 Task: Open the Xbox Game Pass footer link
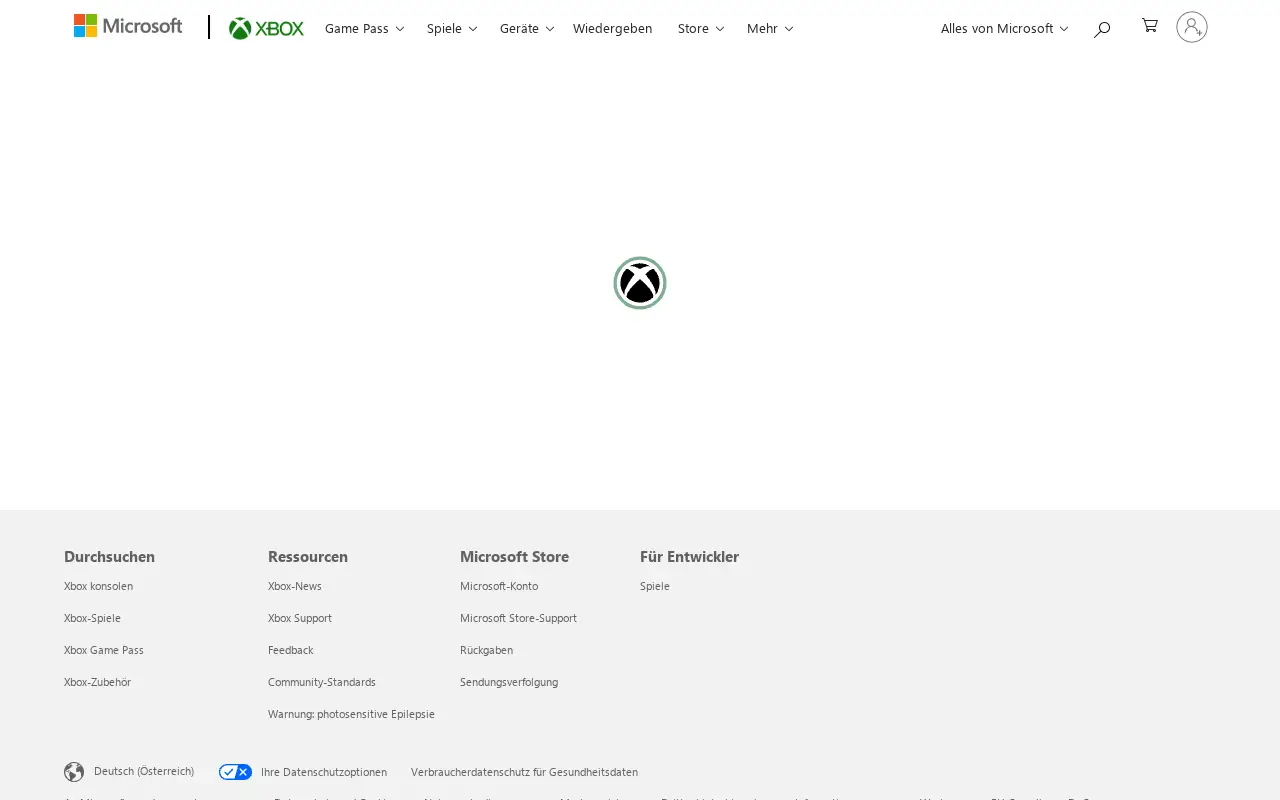(104, 650)
